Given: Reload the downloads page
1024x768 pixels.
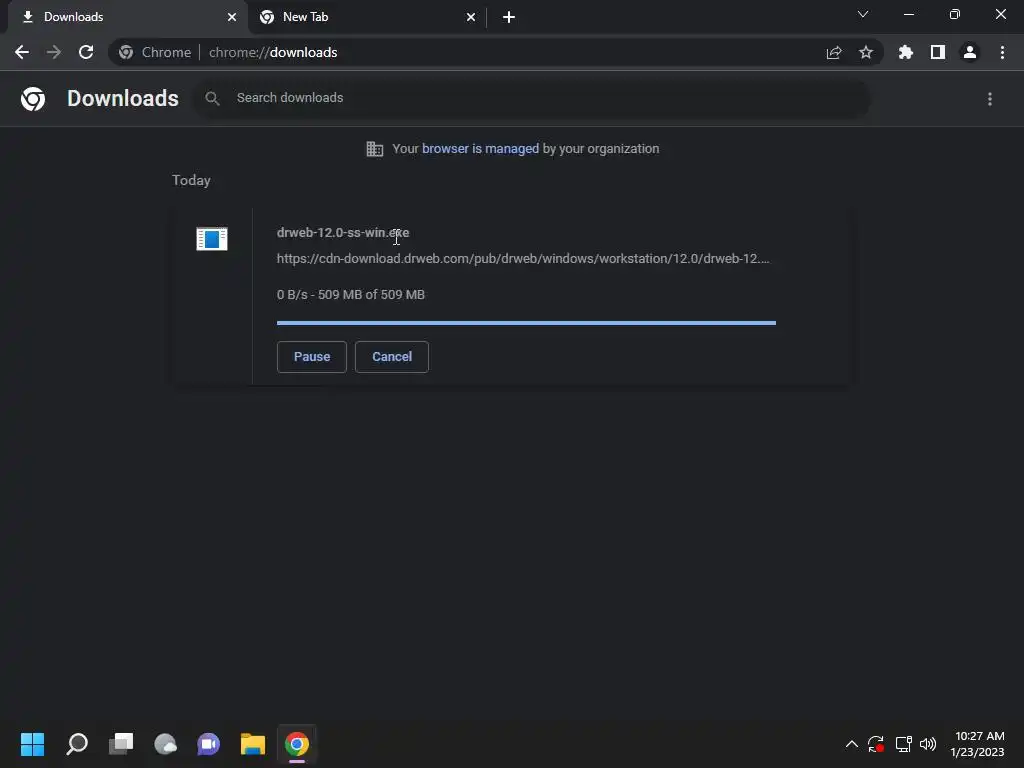Looking at the screenshot, I should tap(86, 52).
